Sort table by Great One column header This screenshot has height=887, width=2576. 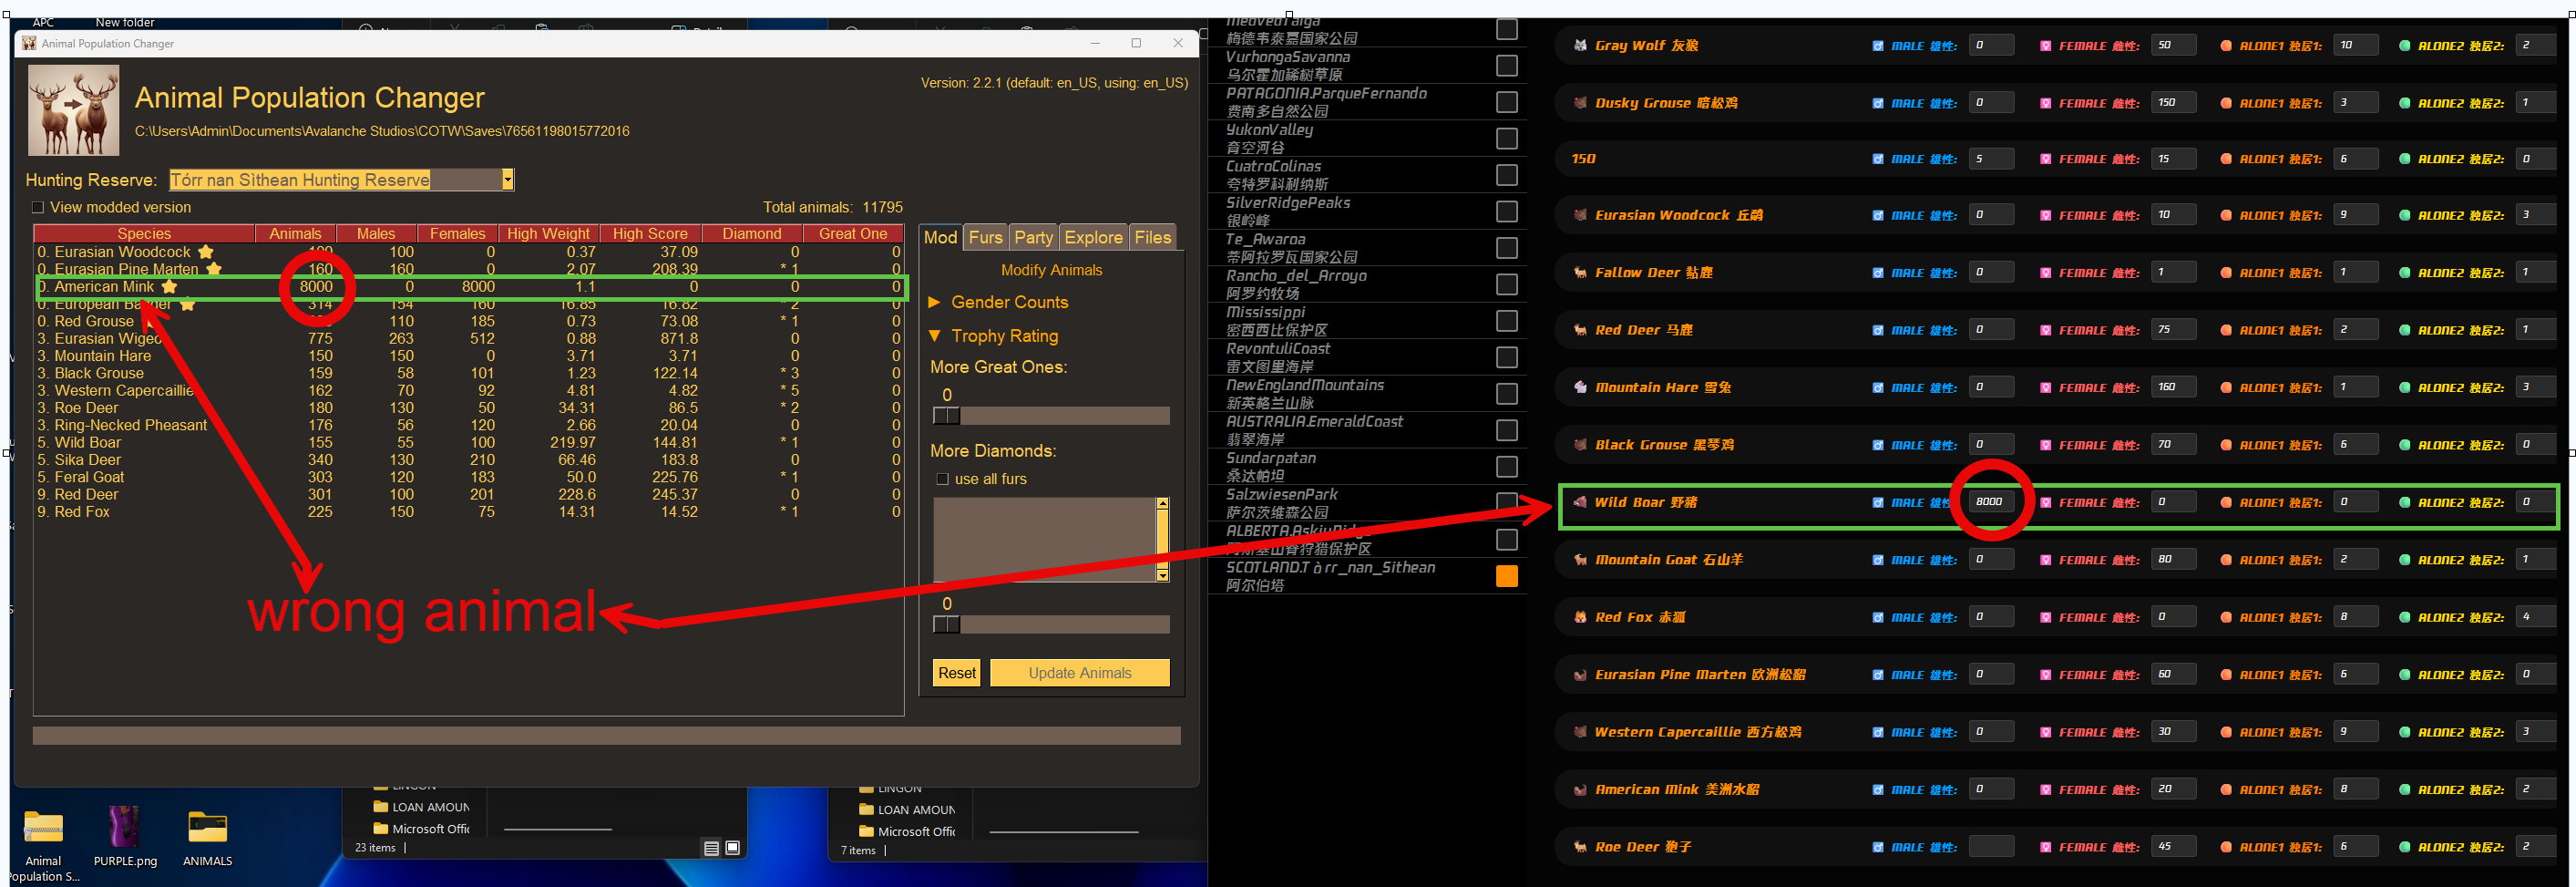[x=853, y=233]
